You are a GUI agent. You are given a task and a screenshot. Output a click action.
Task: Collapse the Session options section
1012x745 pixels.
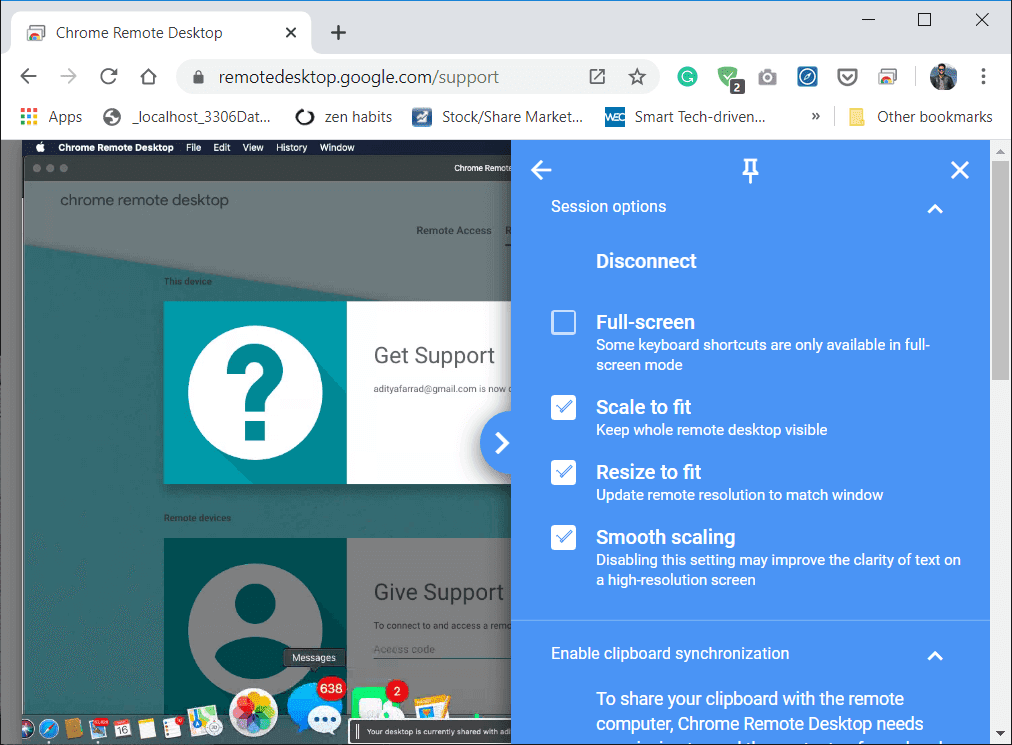pyautogui.click(x=935, y=209)
